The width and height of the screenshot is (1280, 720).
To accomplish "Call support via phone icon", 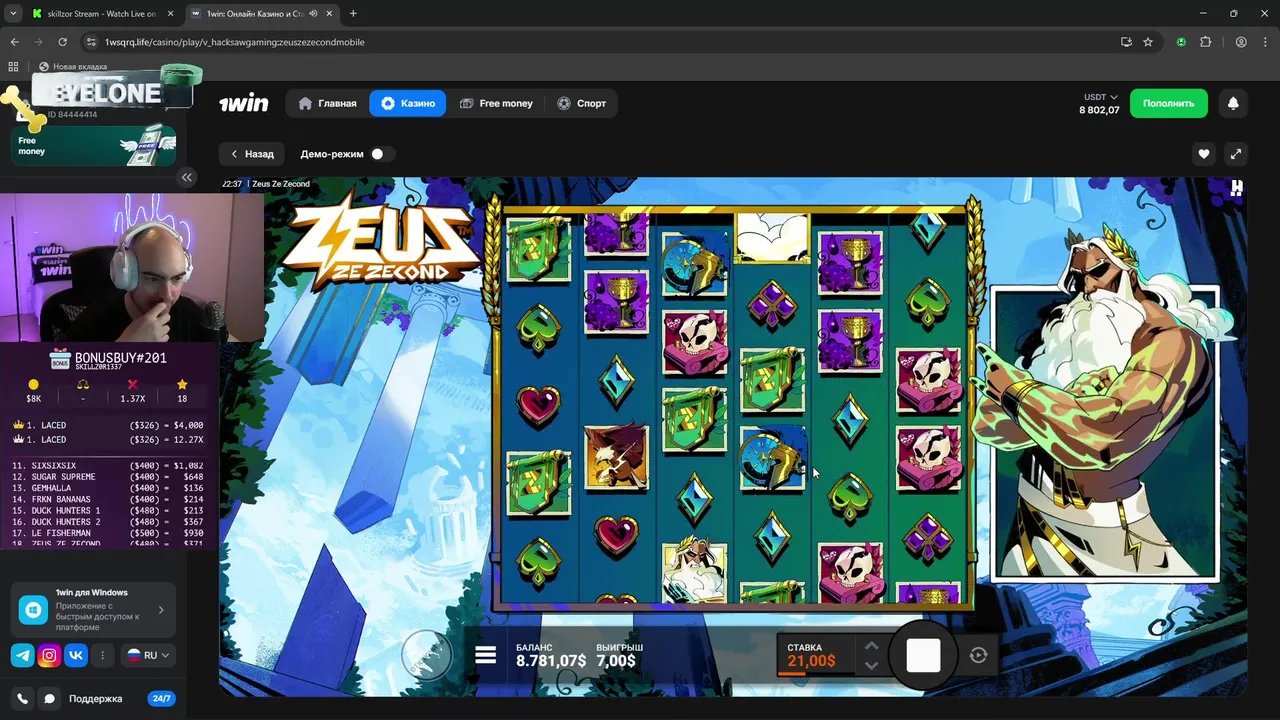I will [x=22, y=699].
